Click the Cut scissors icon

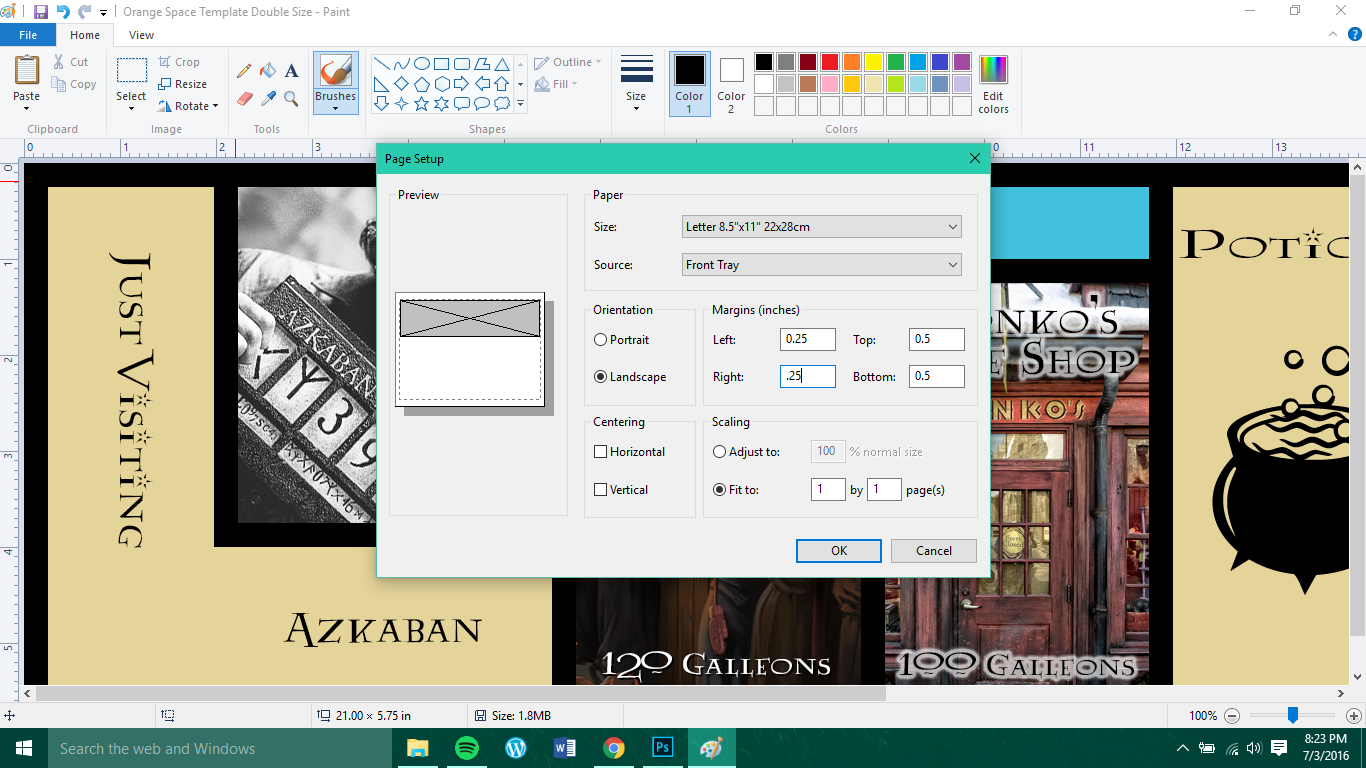click(59, 62)
